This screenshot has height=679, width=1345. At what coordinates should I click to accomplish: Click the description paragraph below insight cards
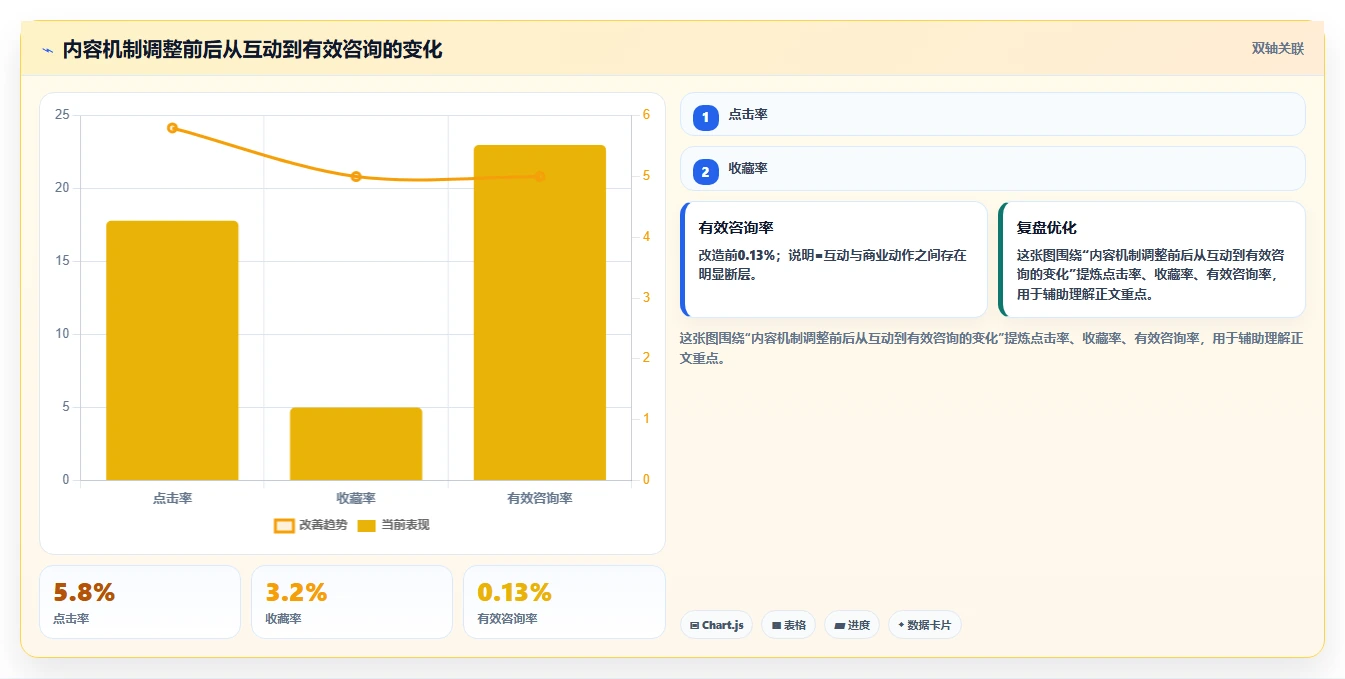[x=992, y=348]
